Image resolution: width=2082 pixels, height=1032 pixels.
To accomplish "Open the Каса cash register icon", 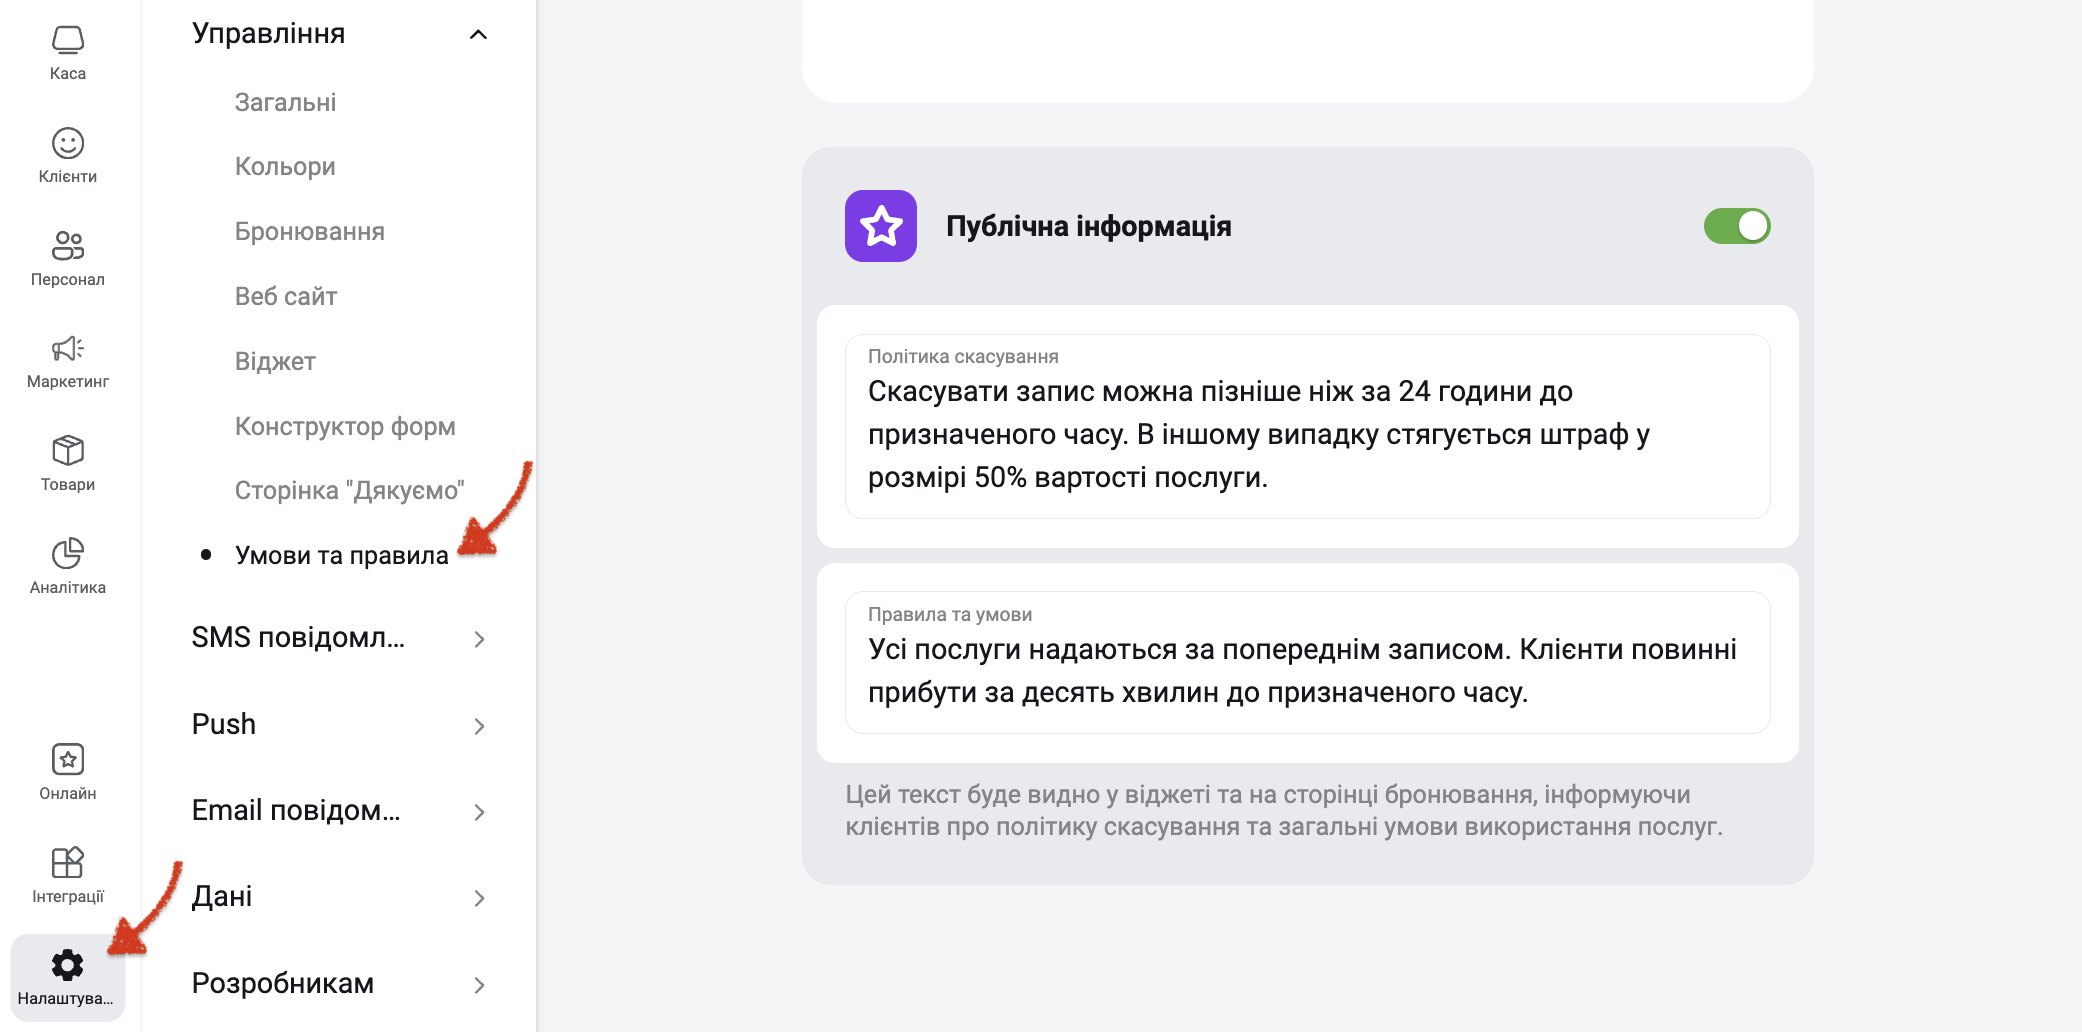I will click(68, 41).
